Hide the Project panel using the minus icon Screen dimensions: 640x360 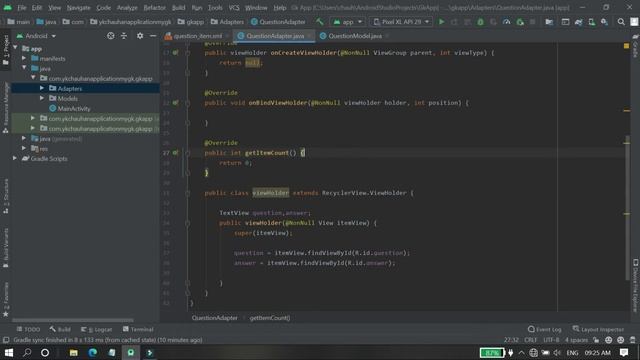tap(153, 36)
